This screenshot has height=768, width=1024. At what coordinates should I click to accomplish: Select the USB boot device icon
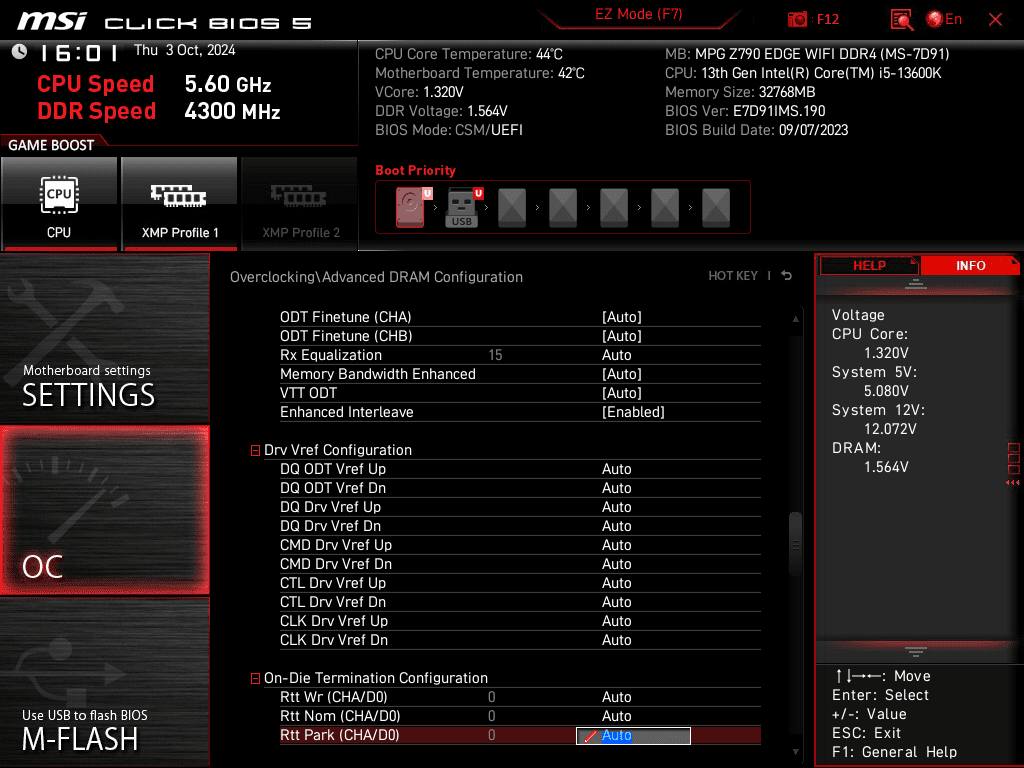pyautogui.click(x=463, y=208)
